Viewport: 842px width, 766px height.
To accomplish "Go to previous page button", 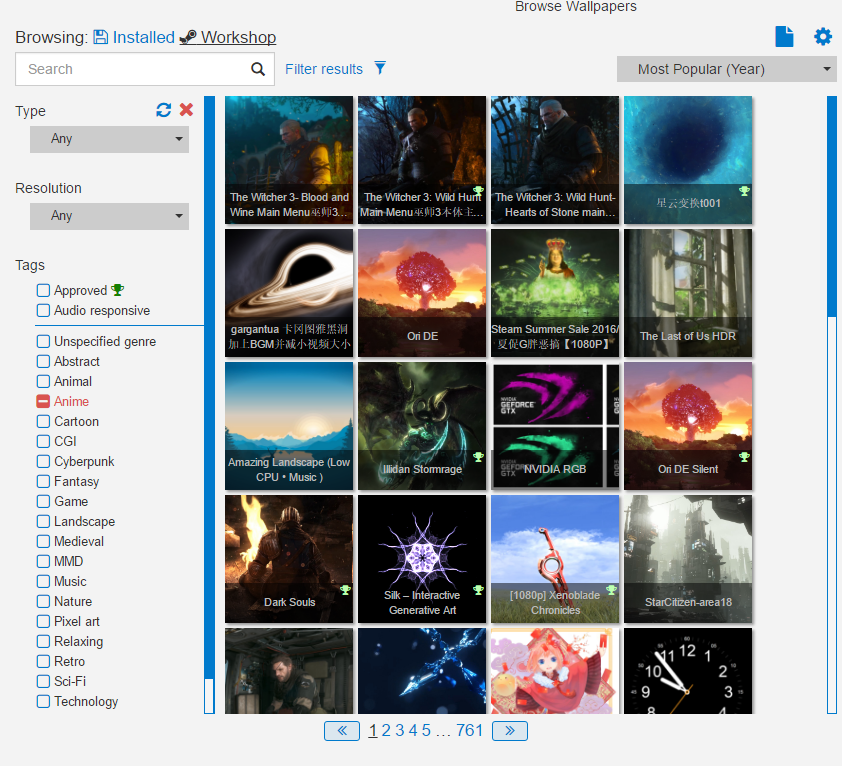I will (342, 731).
